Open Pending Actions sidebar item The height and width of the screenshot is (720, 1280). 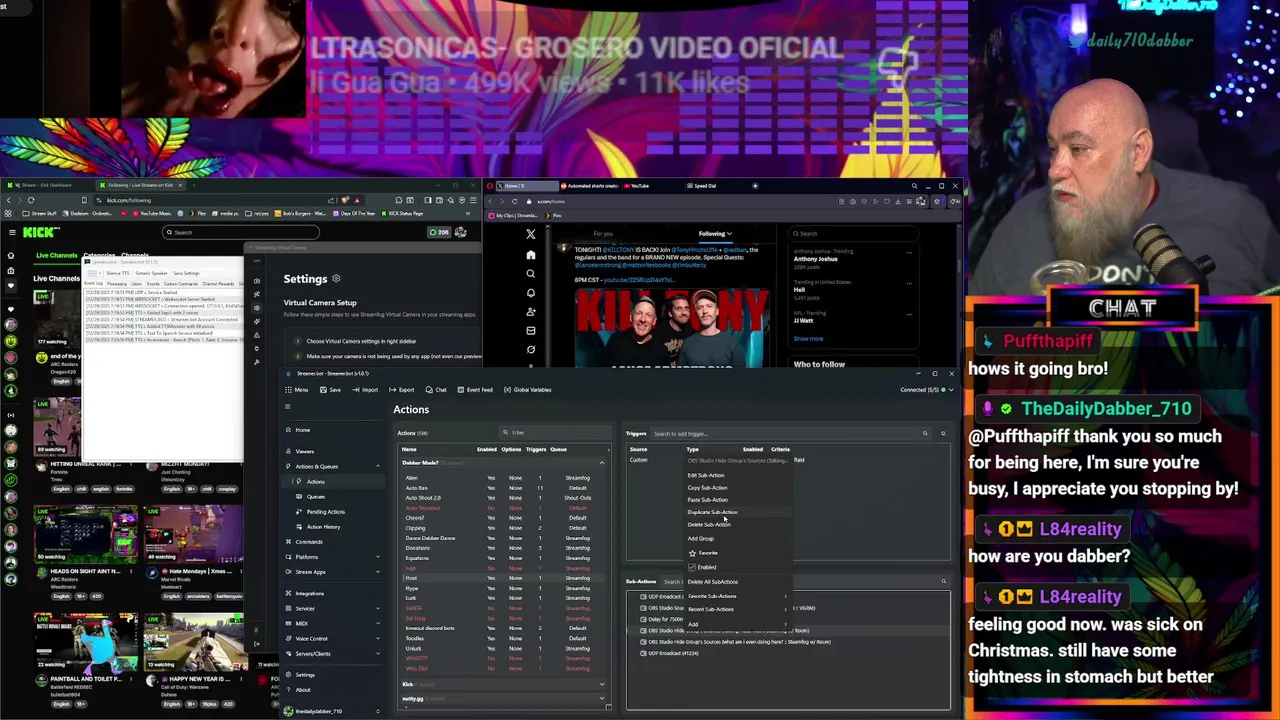pos(325,512)
